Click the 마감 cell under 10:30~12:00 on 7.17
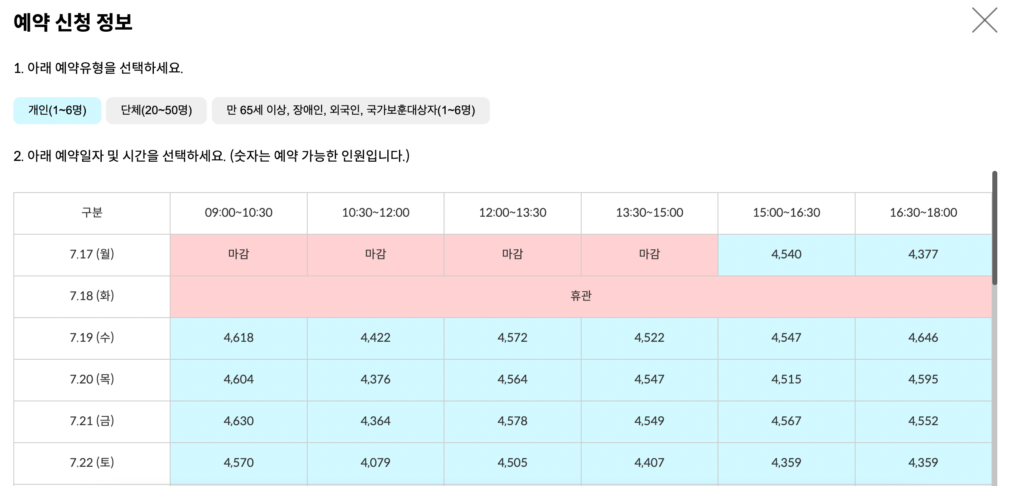The width and height of the screenshot is (1024, 486). tap(376, 255)
